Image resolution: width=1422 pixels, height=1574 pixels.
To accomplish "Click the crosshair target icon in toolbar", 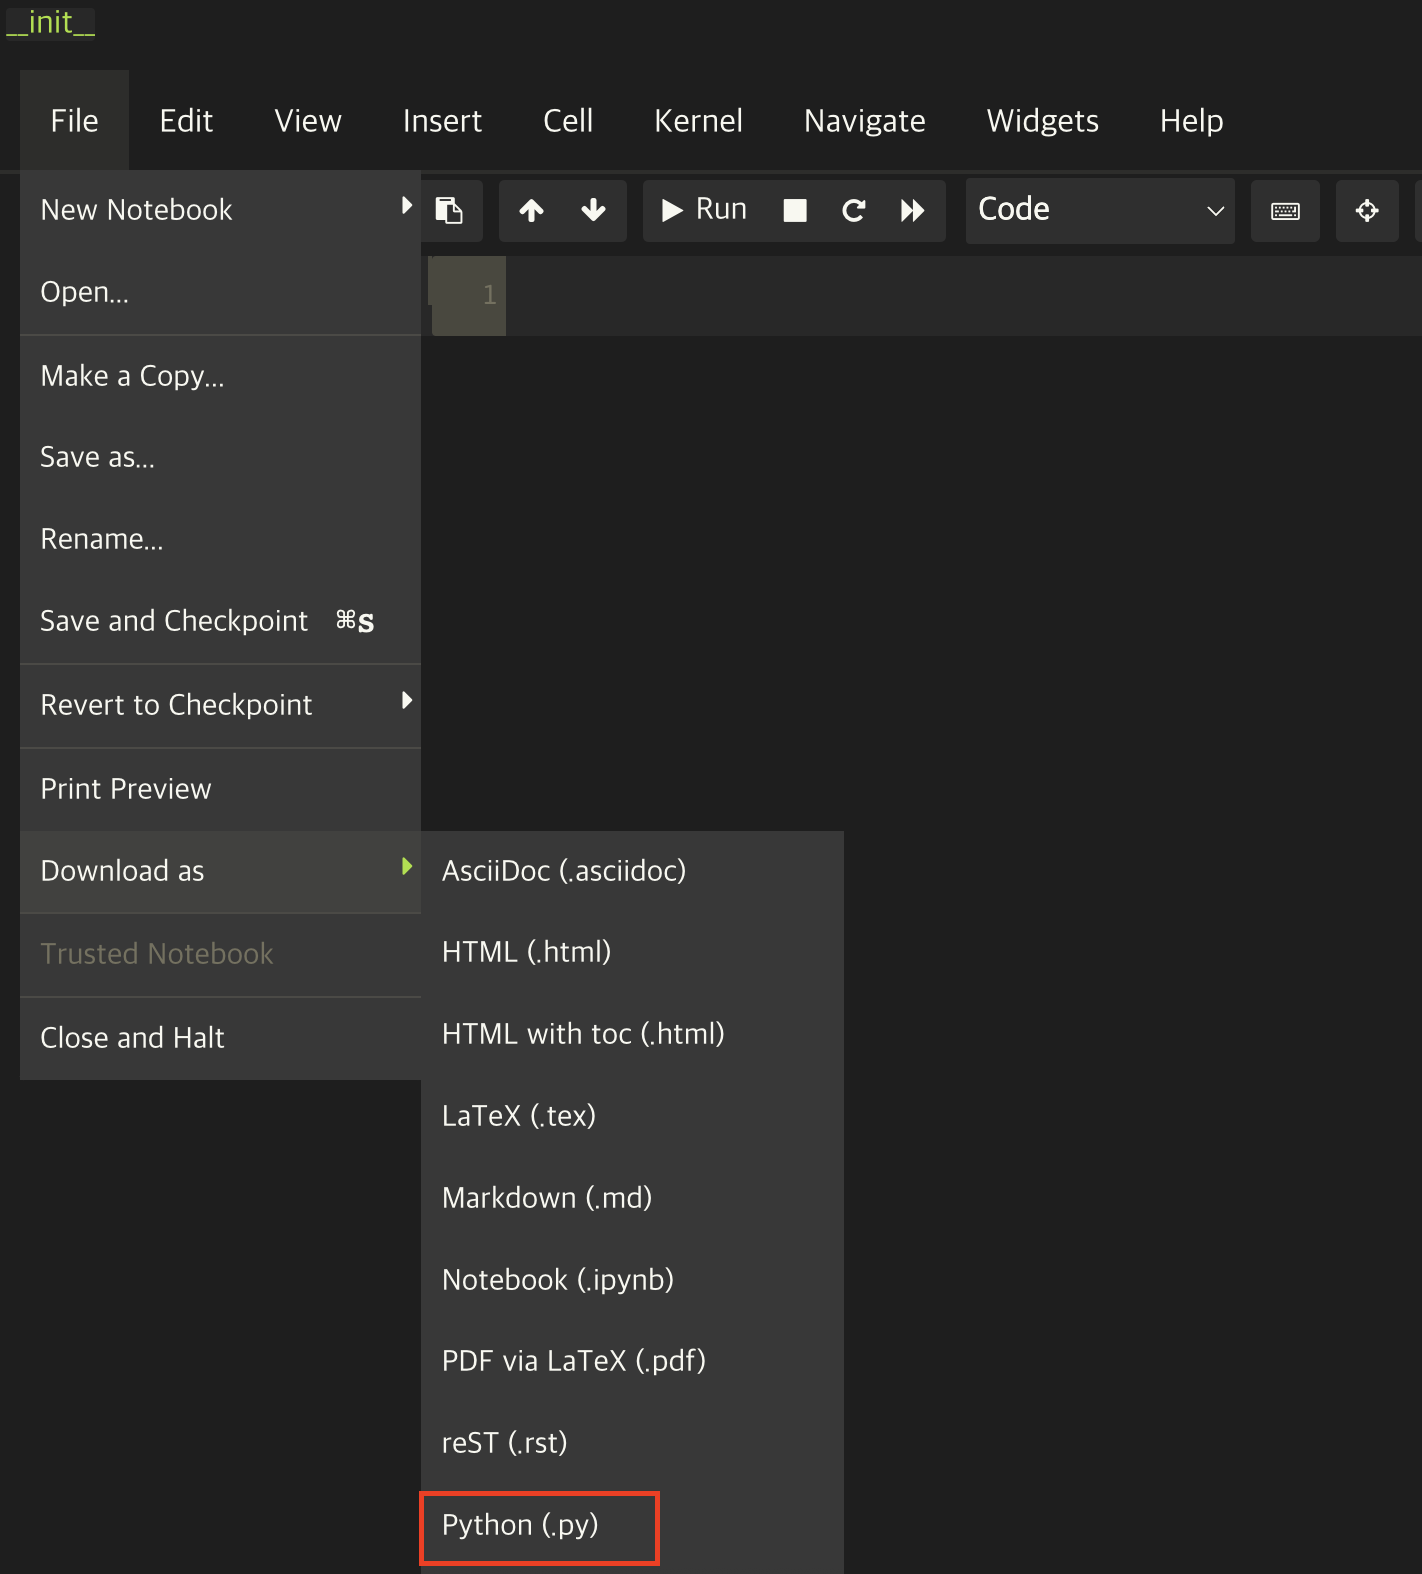I will click(1367, 211).
